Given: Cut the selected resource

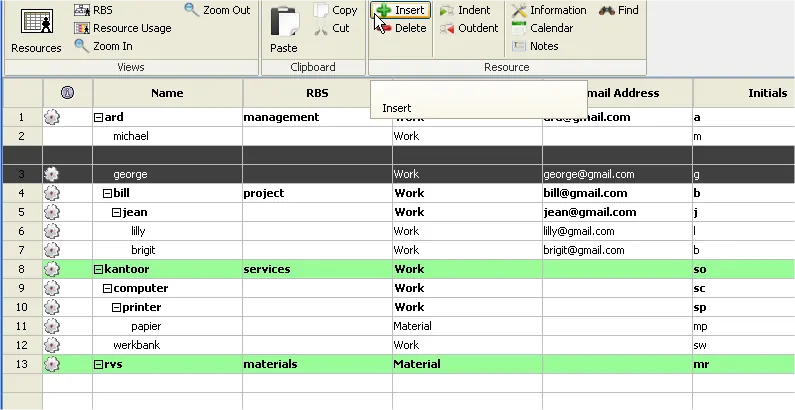Looking at the screenshot, I should 332,28.
